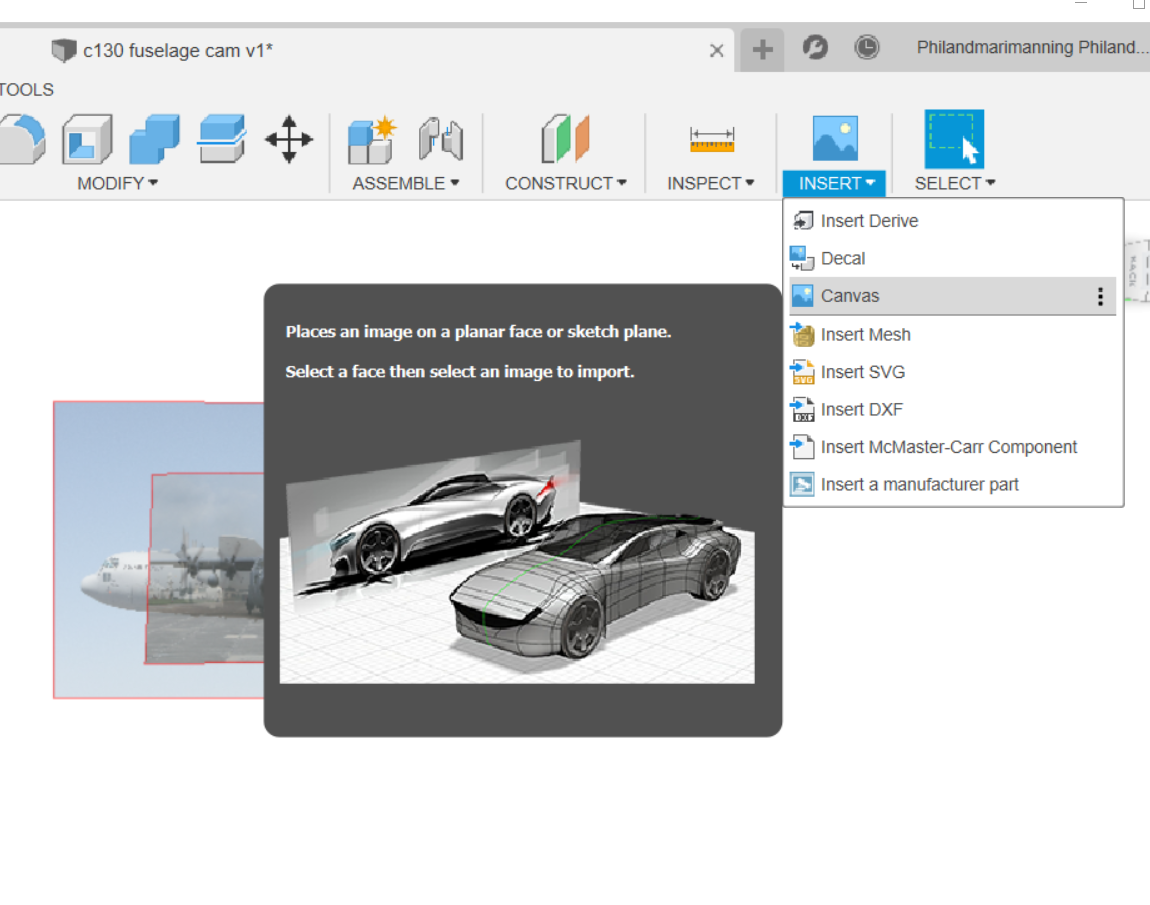The image size is (1150, 905).
Task: Choose Insert Derive from menu
Action: (953, 221)
